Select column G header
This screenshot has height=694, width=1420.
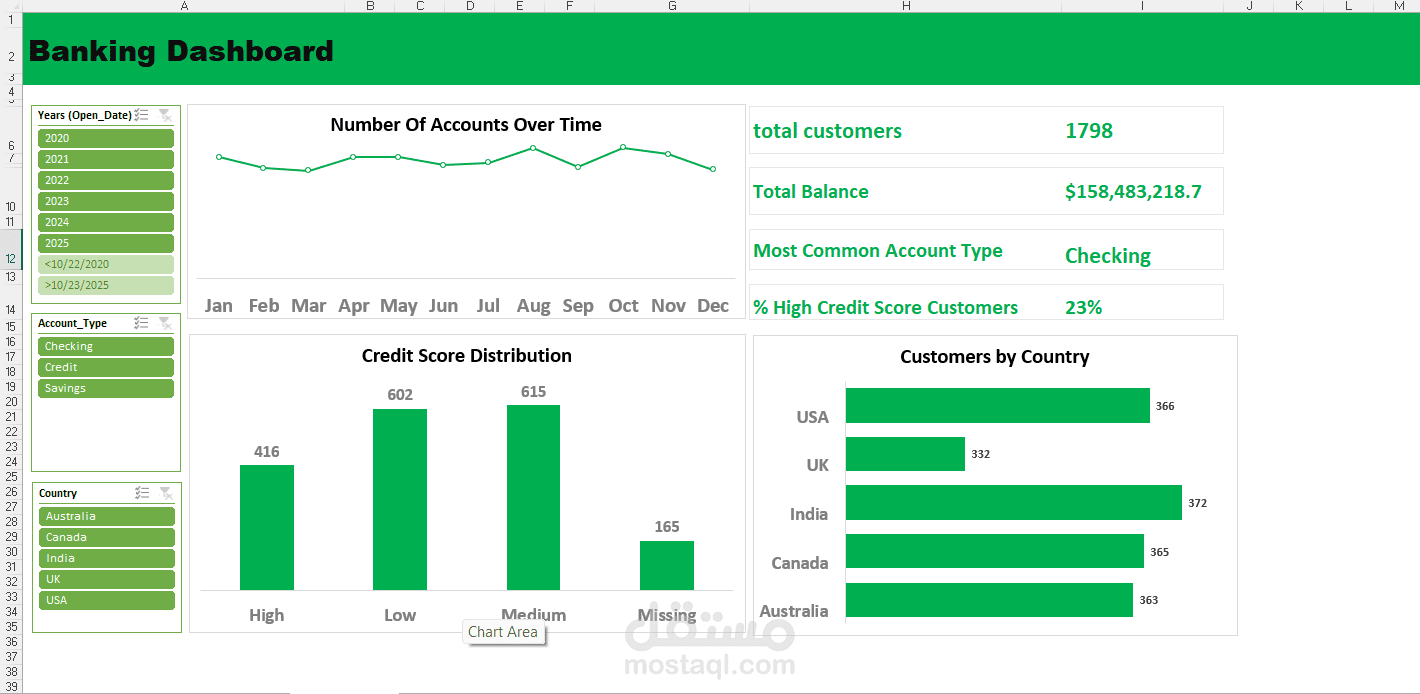pyautogui.click(x=672, y=6)
